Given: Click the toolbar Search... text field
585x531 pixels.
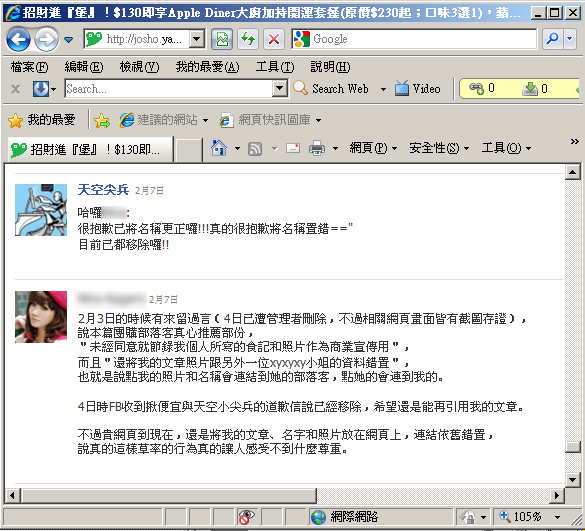Looking at the screenshot, I should tap(169, 89).
